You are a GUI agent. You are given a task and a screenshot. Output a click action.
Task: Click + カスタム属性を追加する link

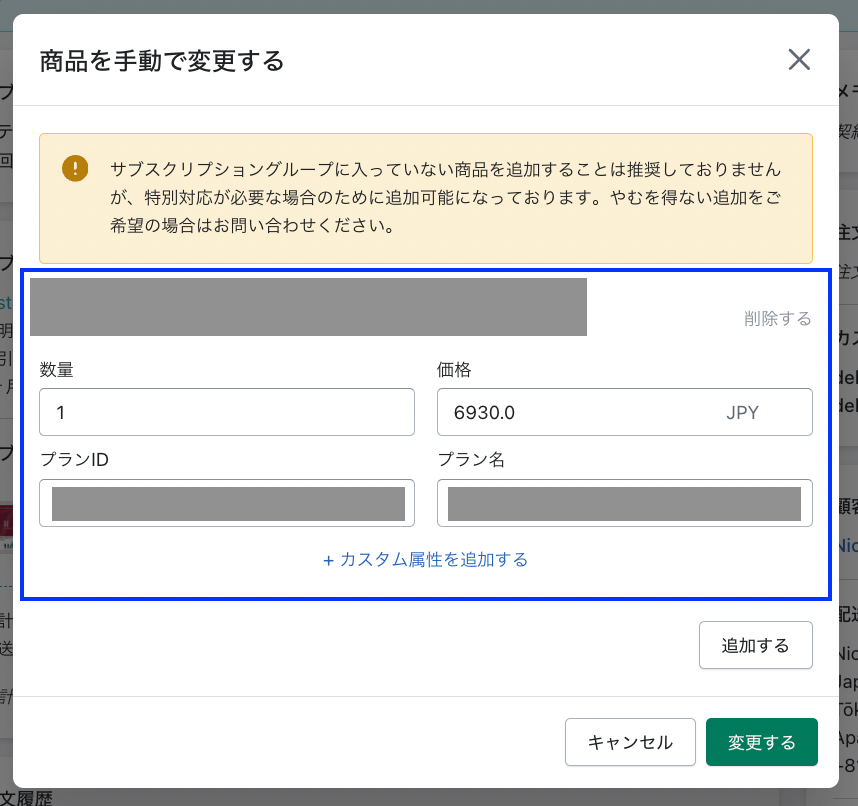click(x=425, y=560)
